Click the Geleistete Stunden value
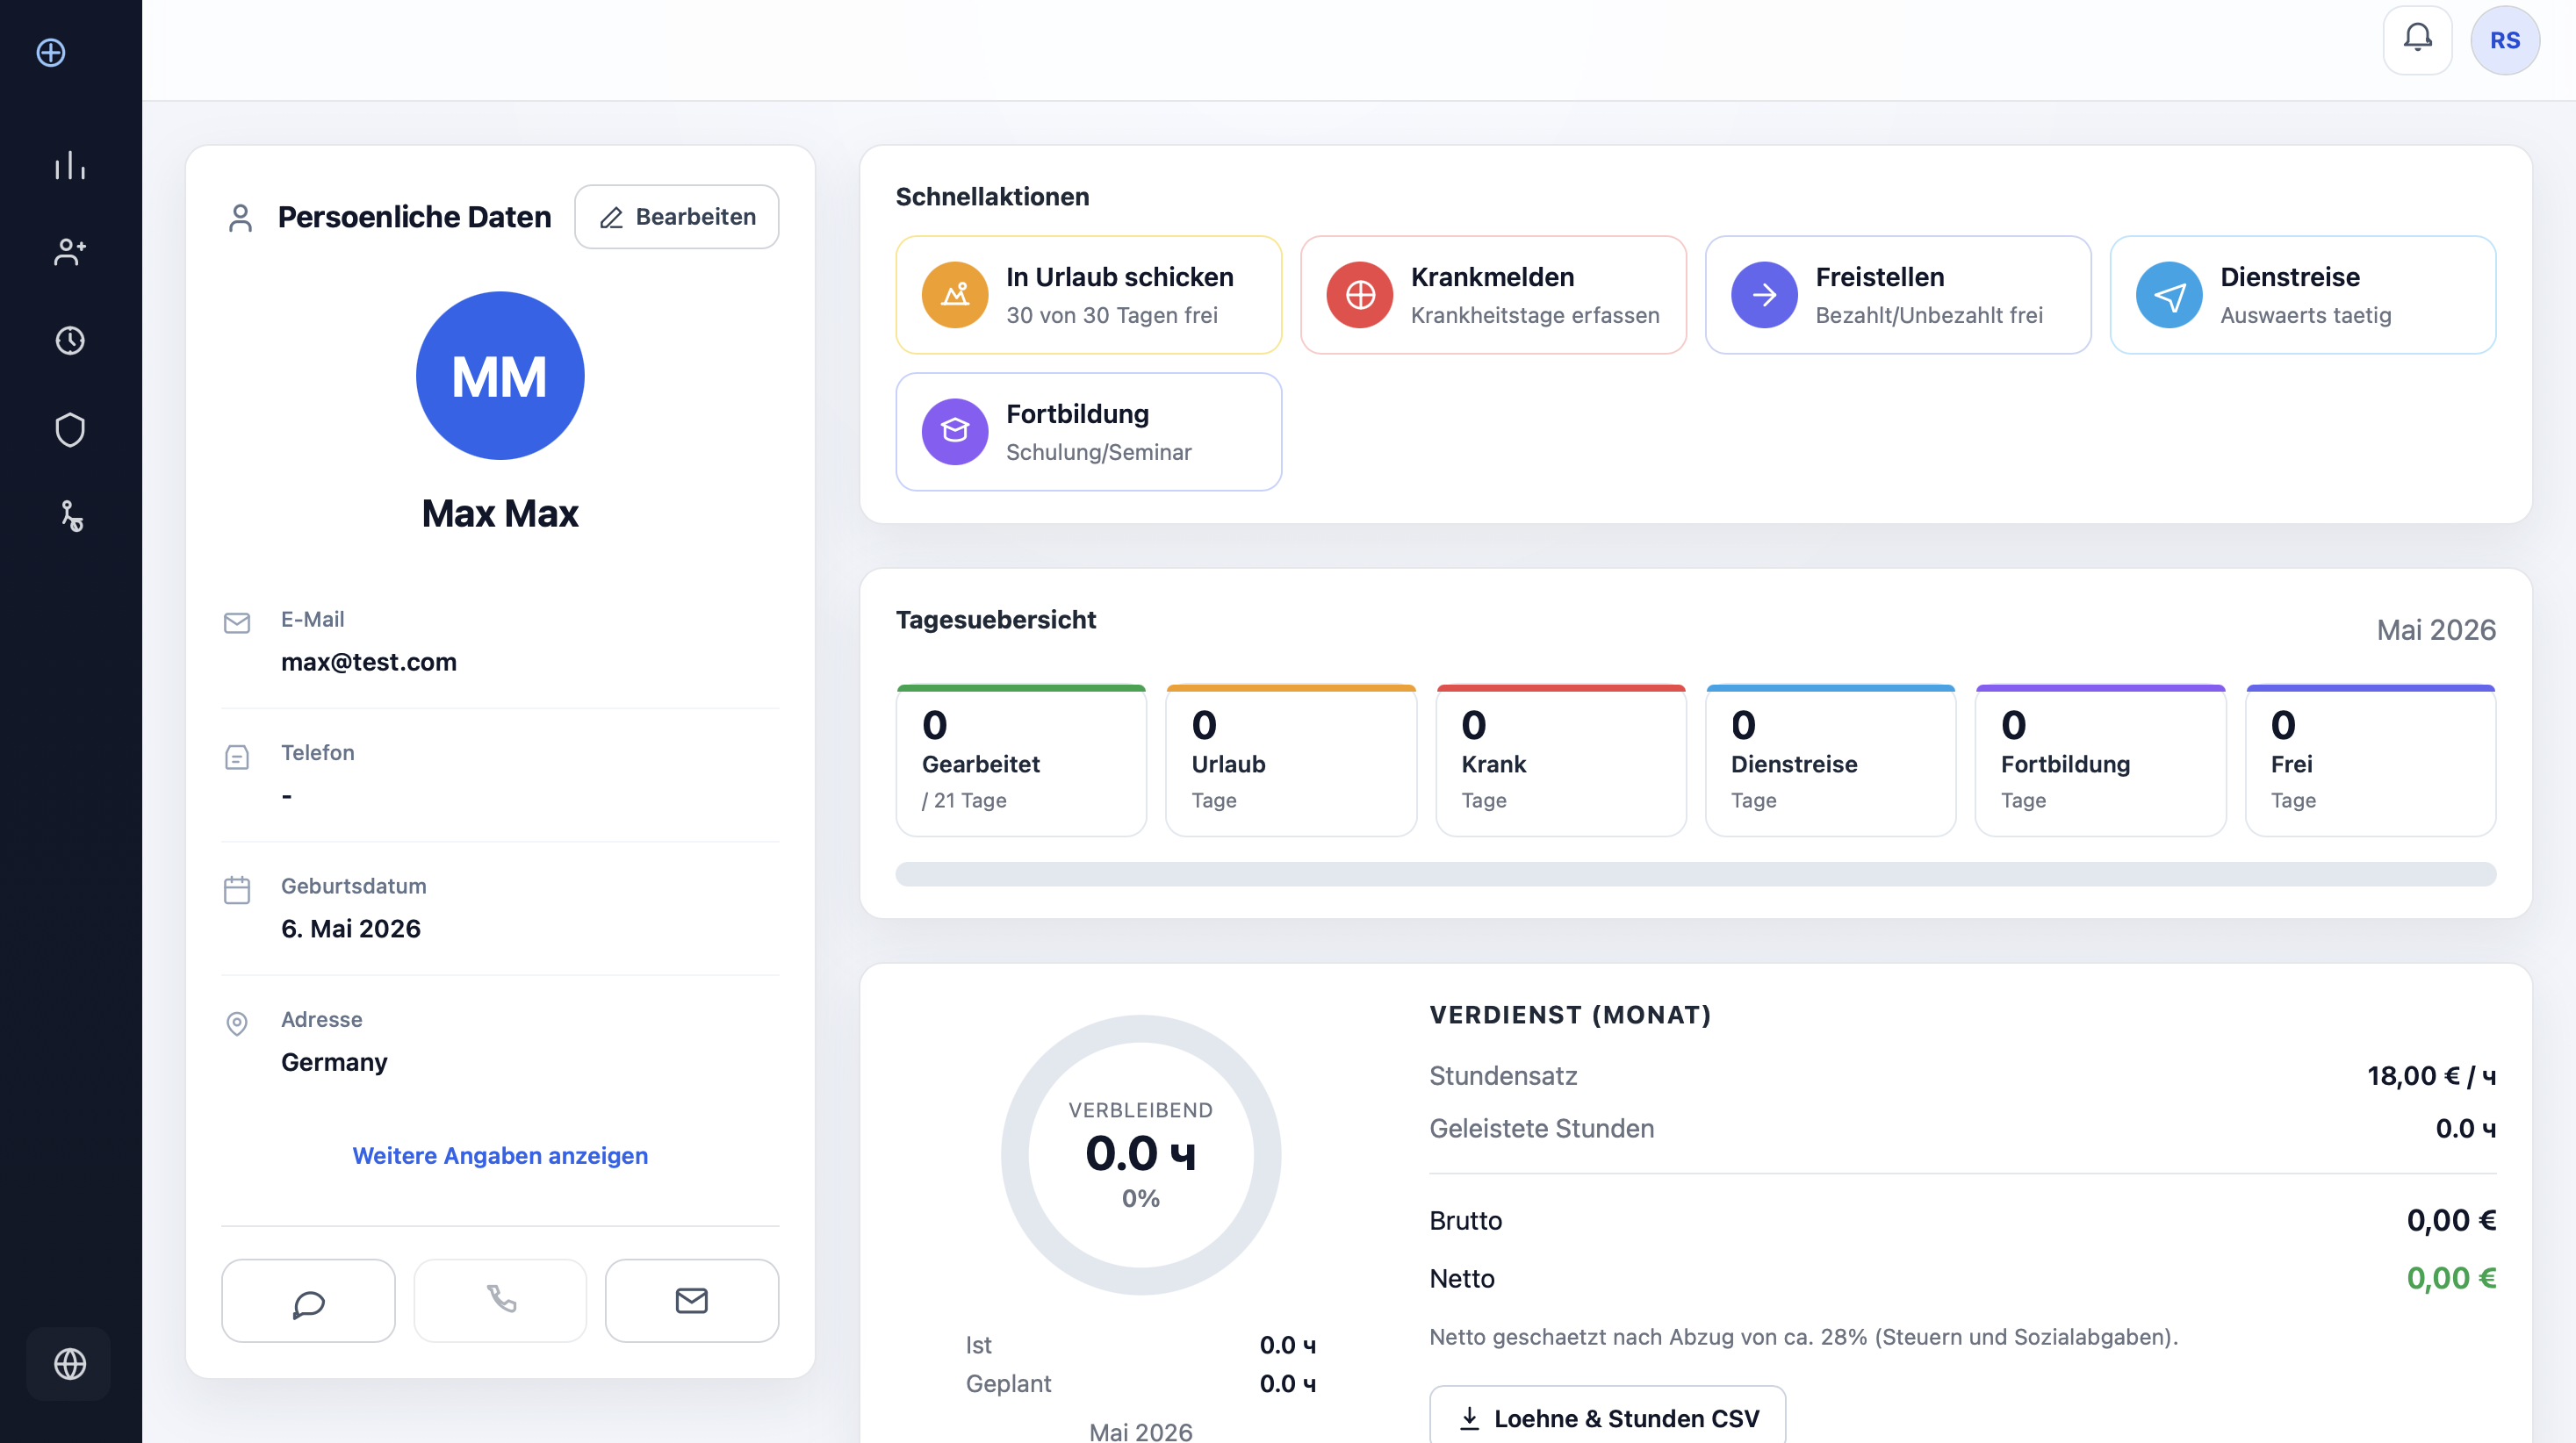Viewport: 2576px width, 1443px height. coord(2465,1128)
